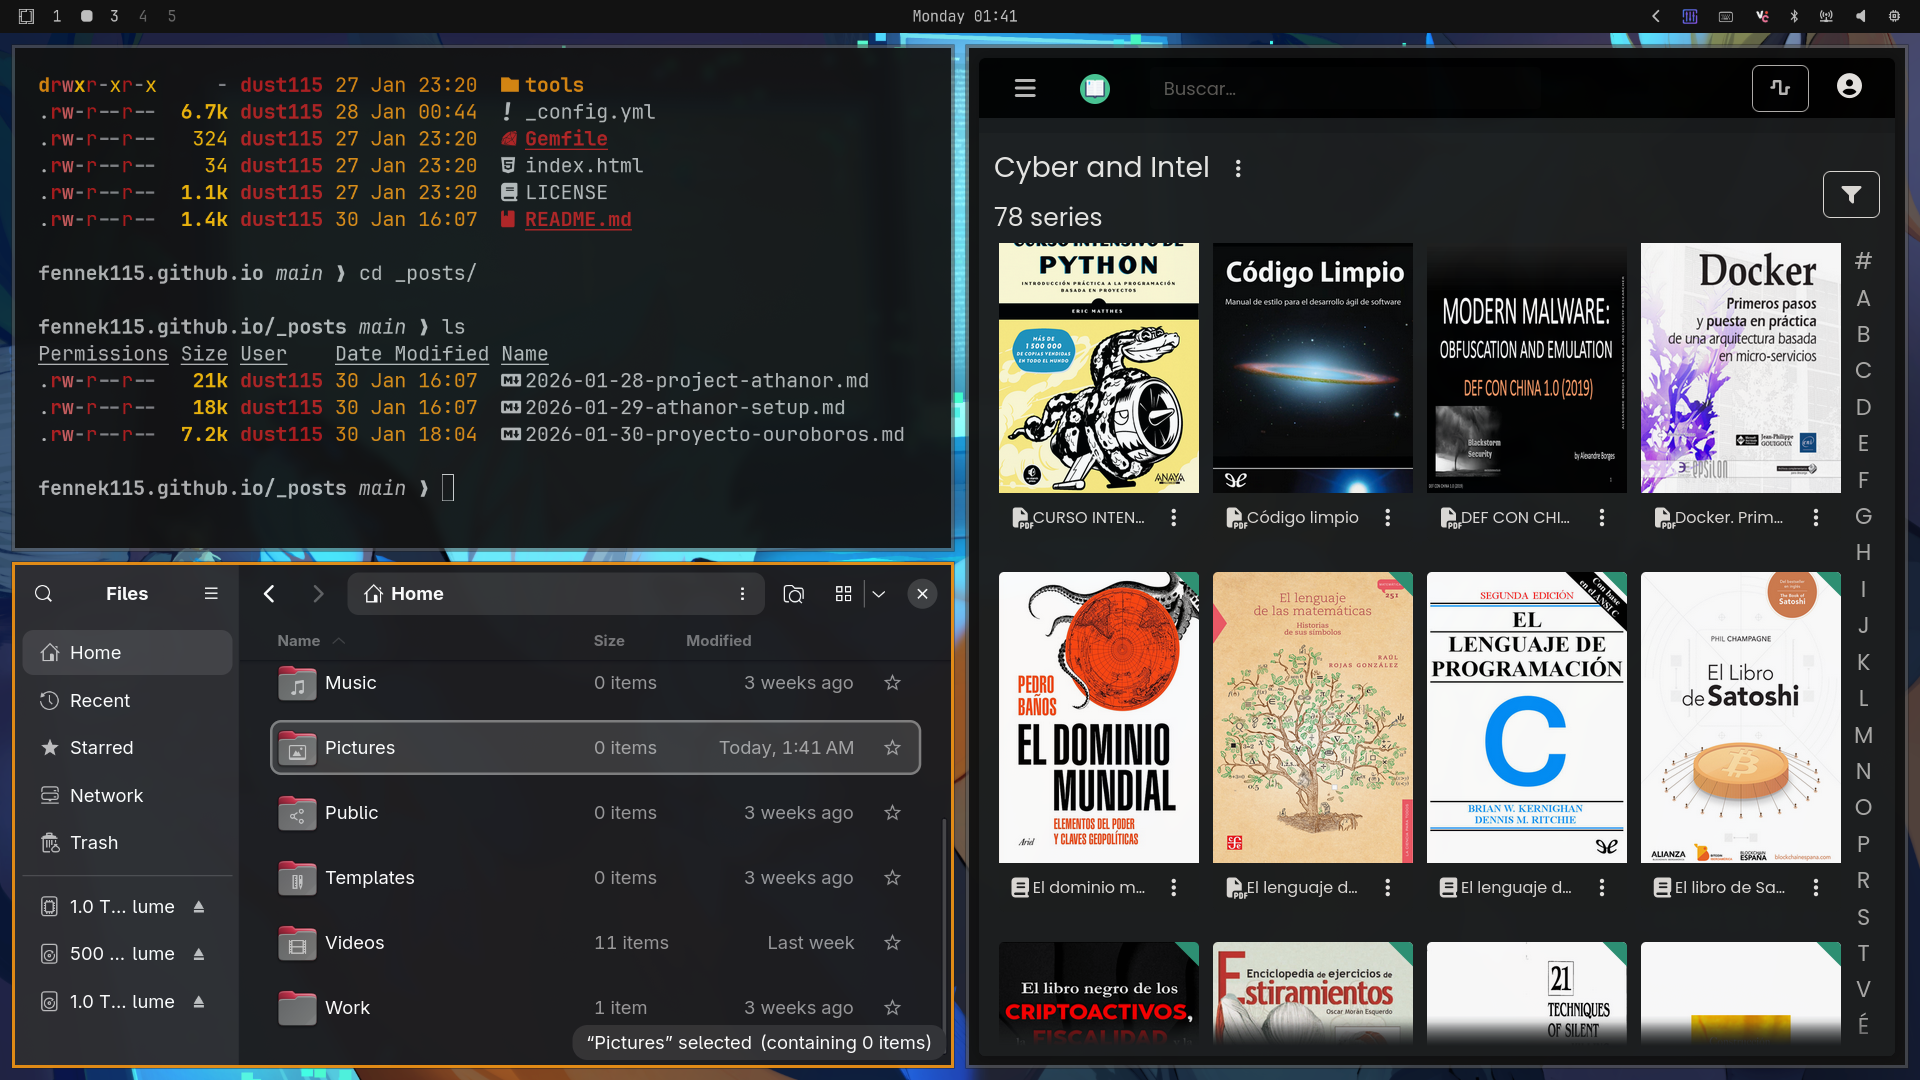Open search with the magnifier in Files sidebar

(x=43, y=593)
